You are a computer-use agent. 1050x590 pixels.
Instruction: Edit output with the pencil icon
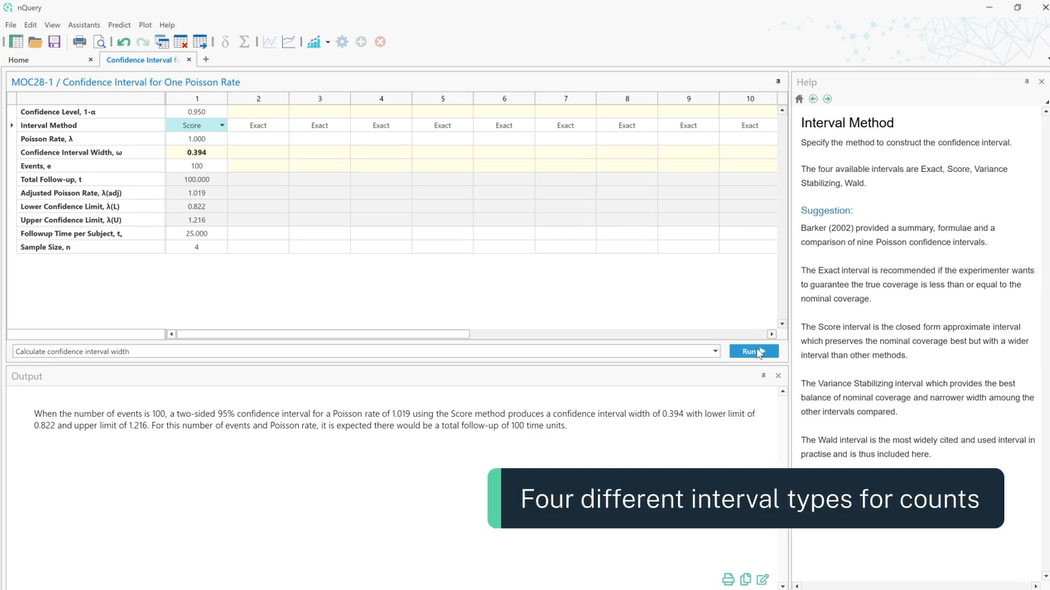763,579
